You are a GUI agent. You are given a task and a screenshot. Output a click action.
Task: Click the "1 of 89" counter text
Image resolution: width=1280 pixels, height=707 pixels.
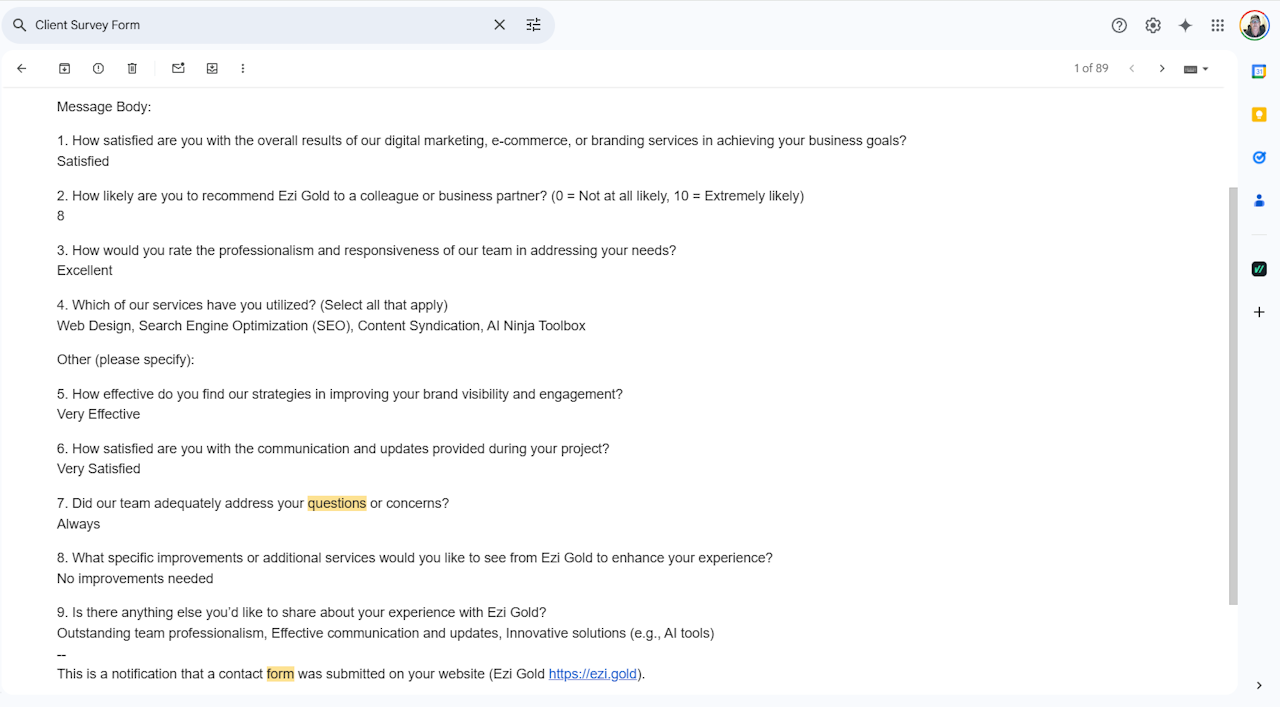(1091, 69)
